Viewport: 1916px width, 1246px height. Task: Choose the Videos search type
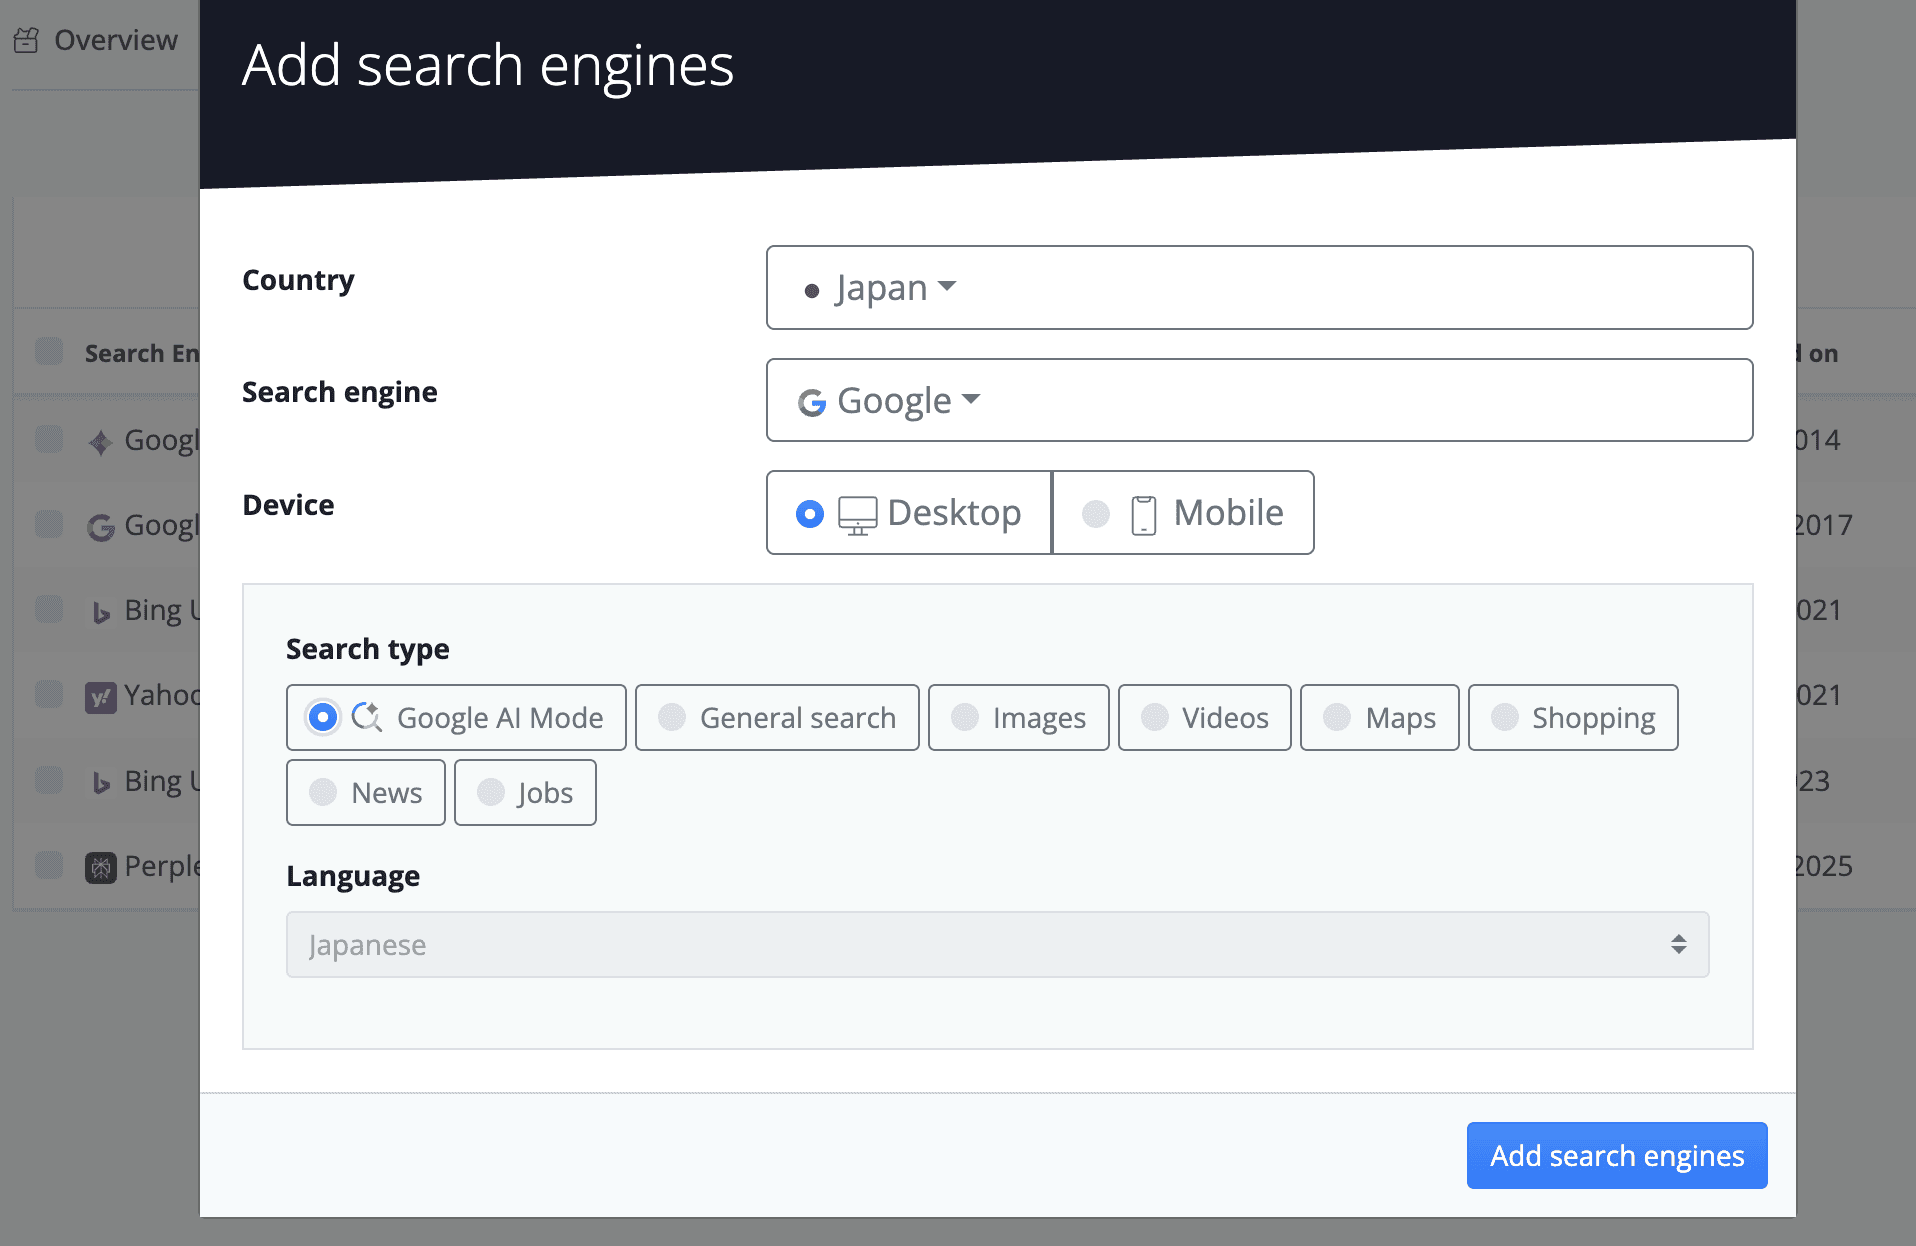pyautogui.click(x=1205, y=718)
